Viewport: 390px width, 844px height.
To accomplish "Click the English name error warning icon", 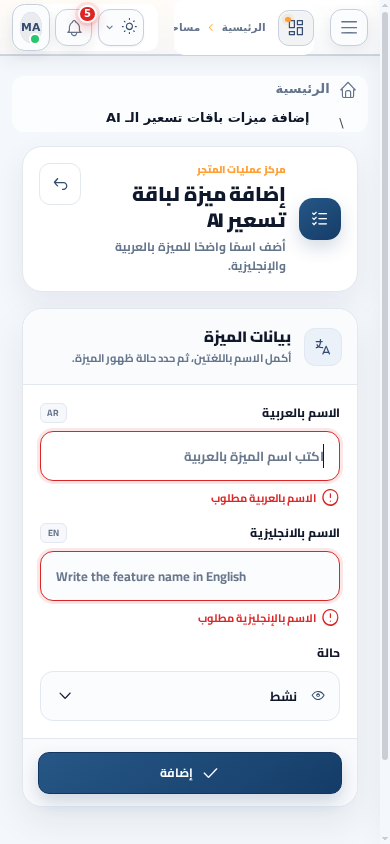I will (330, 618).
